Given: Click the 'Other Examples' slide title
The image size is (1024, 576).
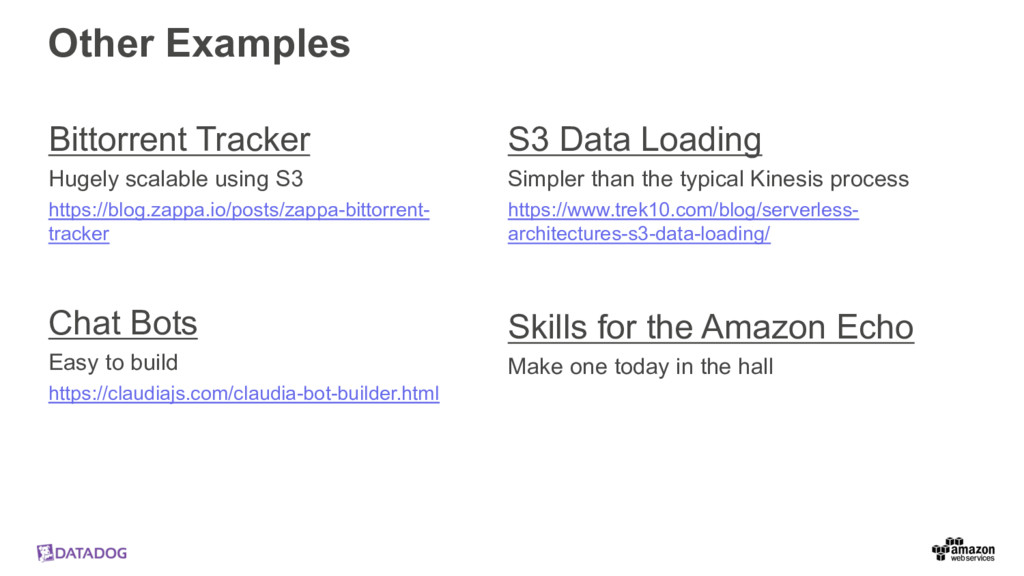Looking at the screenshot, I should pyautogui.click(x=199, y=43).
